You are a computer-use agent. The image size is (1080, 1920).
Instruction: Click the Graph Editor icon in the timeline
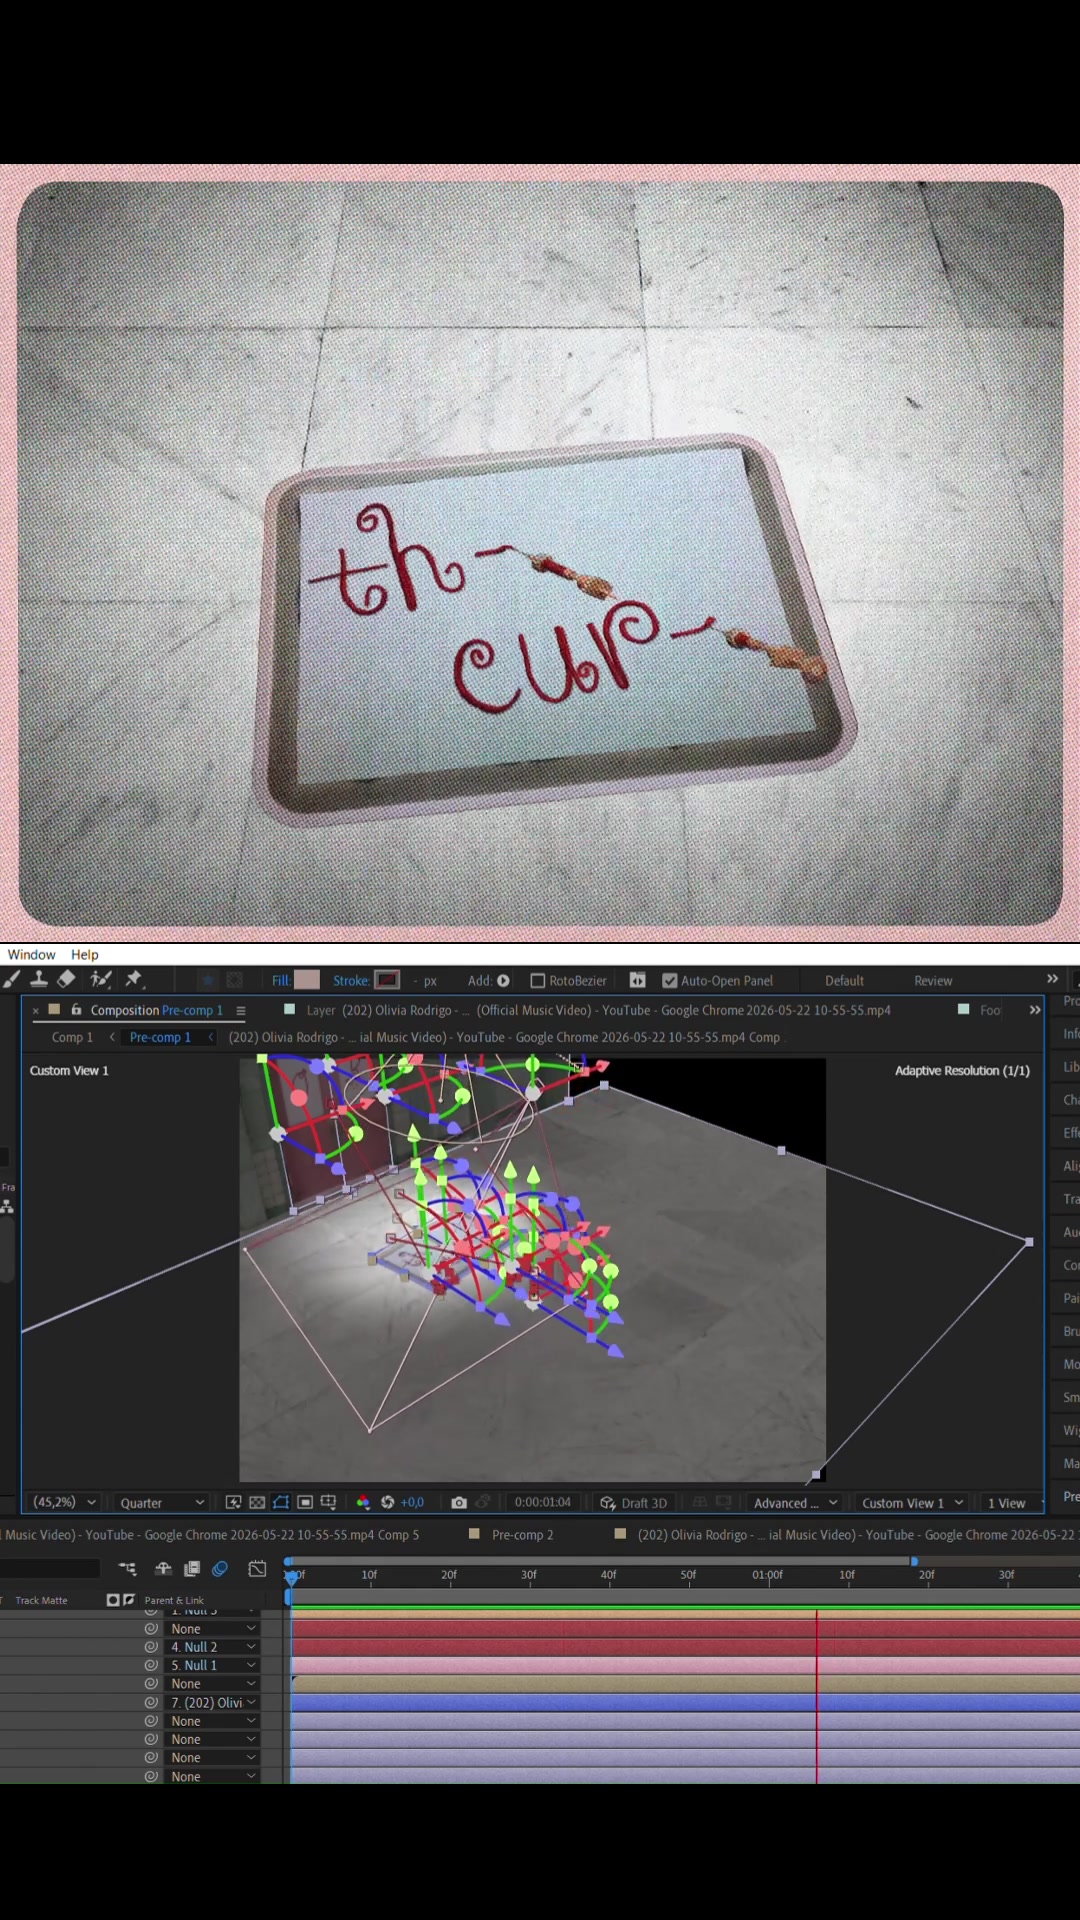pos(257,1569)
